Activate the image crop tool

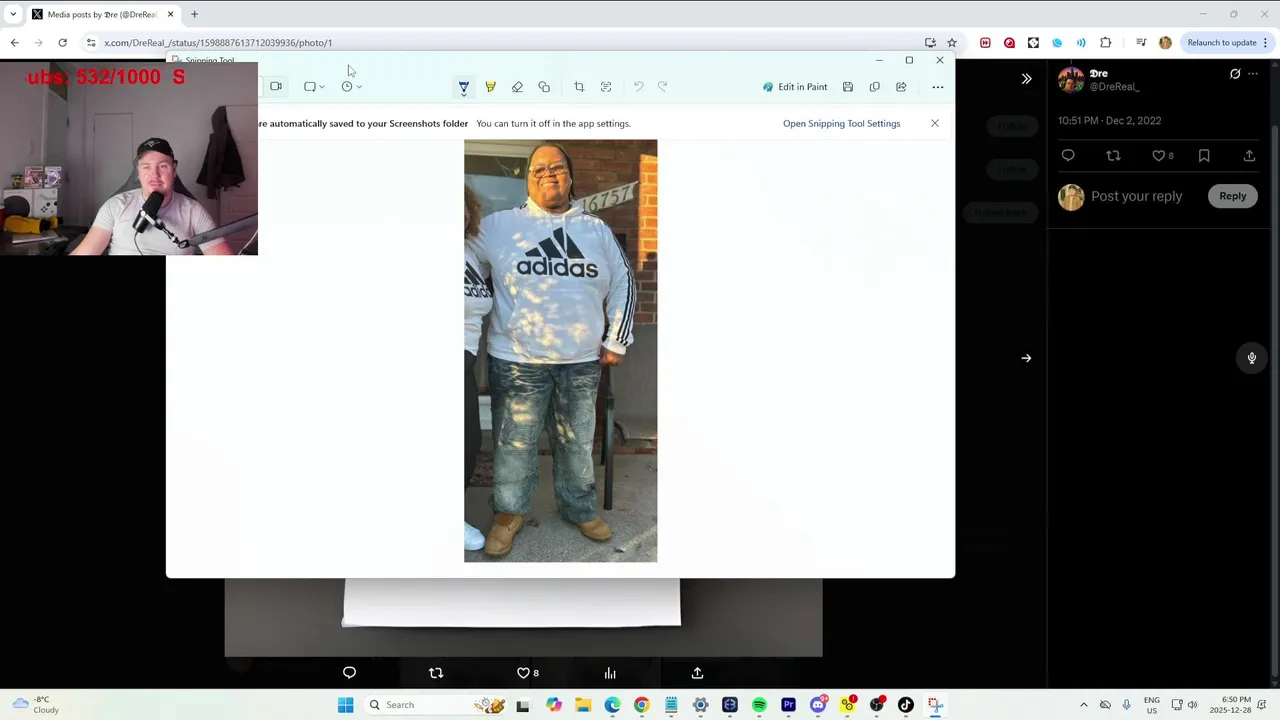(578, 87)
